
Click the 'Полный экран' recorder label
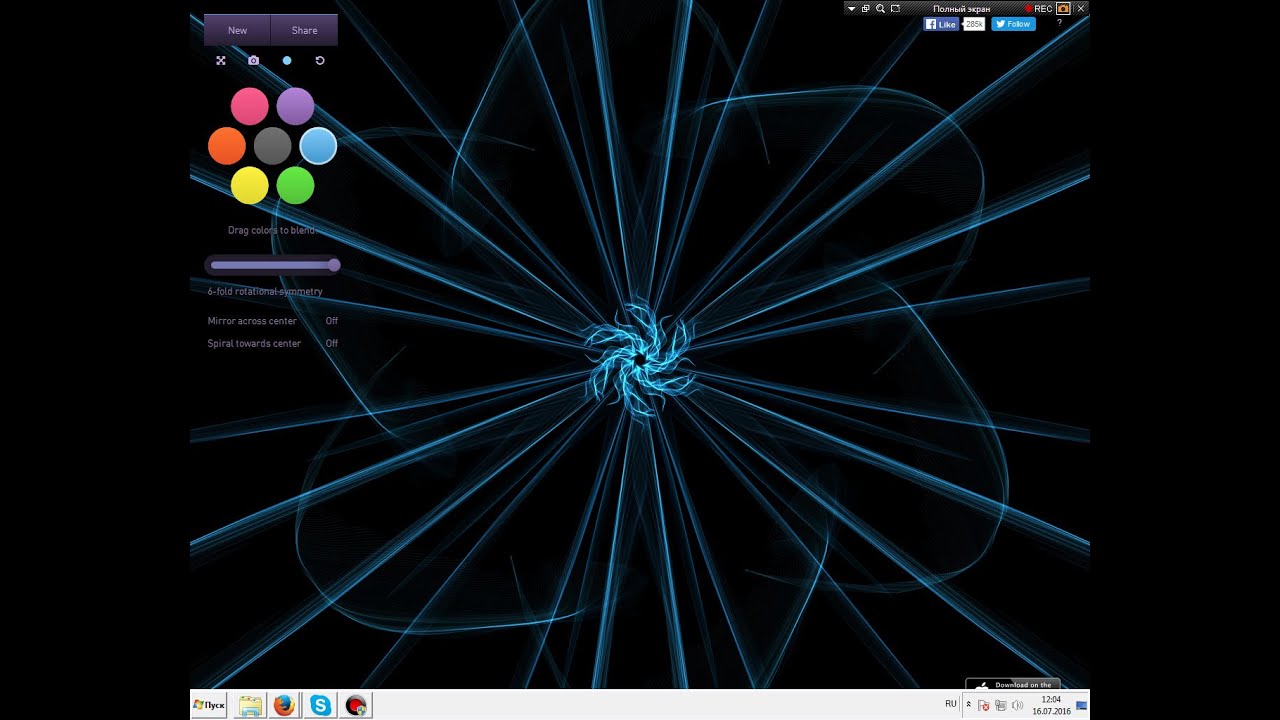961,9
